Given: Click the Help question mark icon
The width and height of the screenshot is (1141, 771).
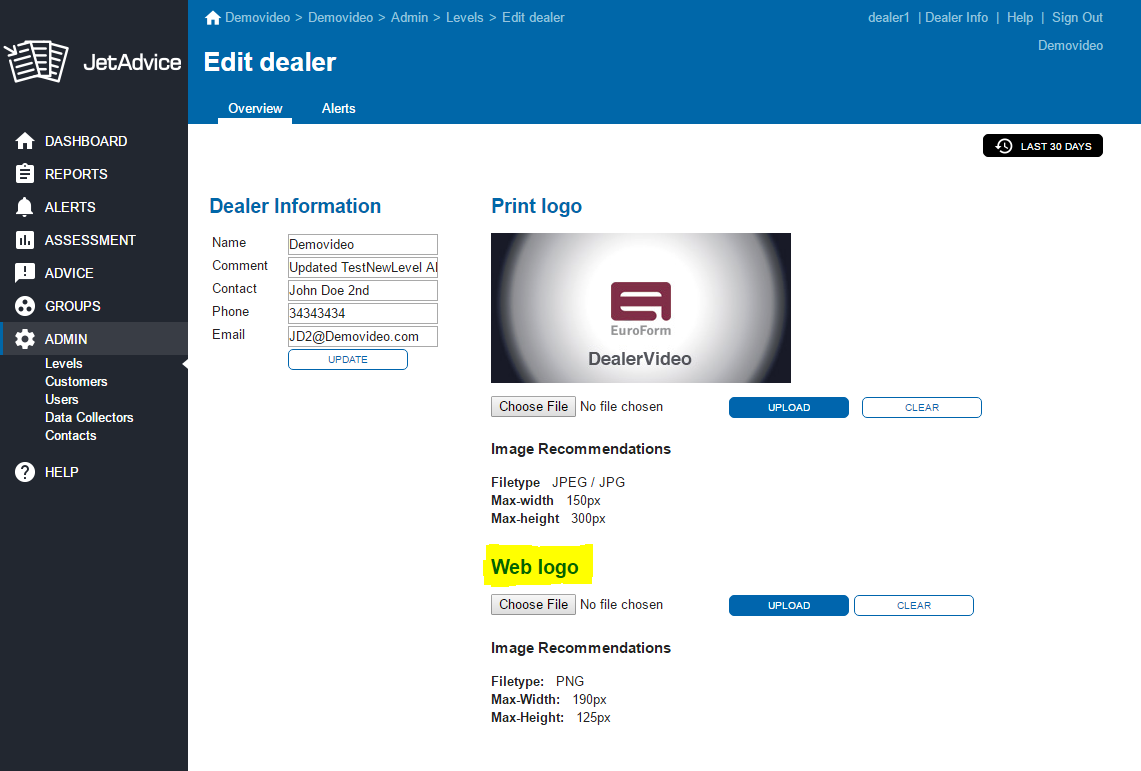Looking at the screenshot, I should [x=25, y=472].
